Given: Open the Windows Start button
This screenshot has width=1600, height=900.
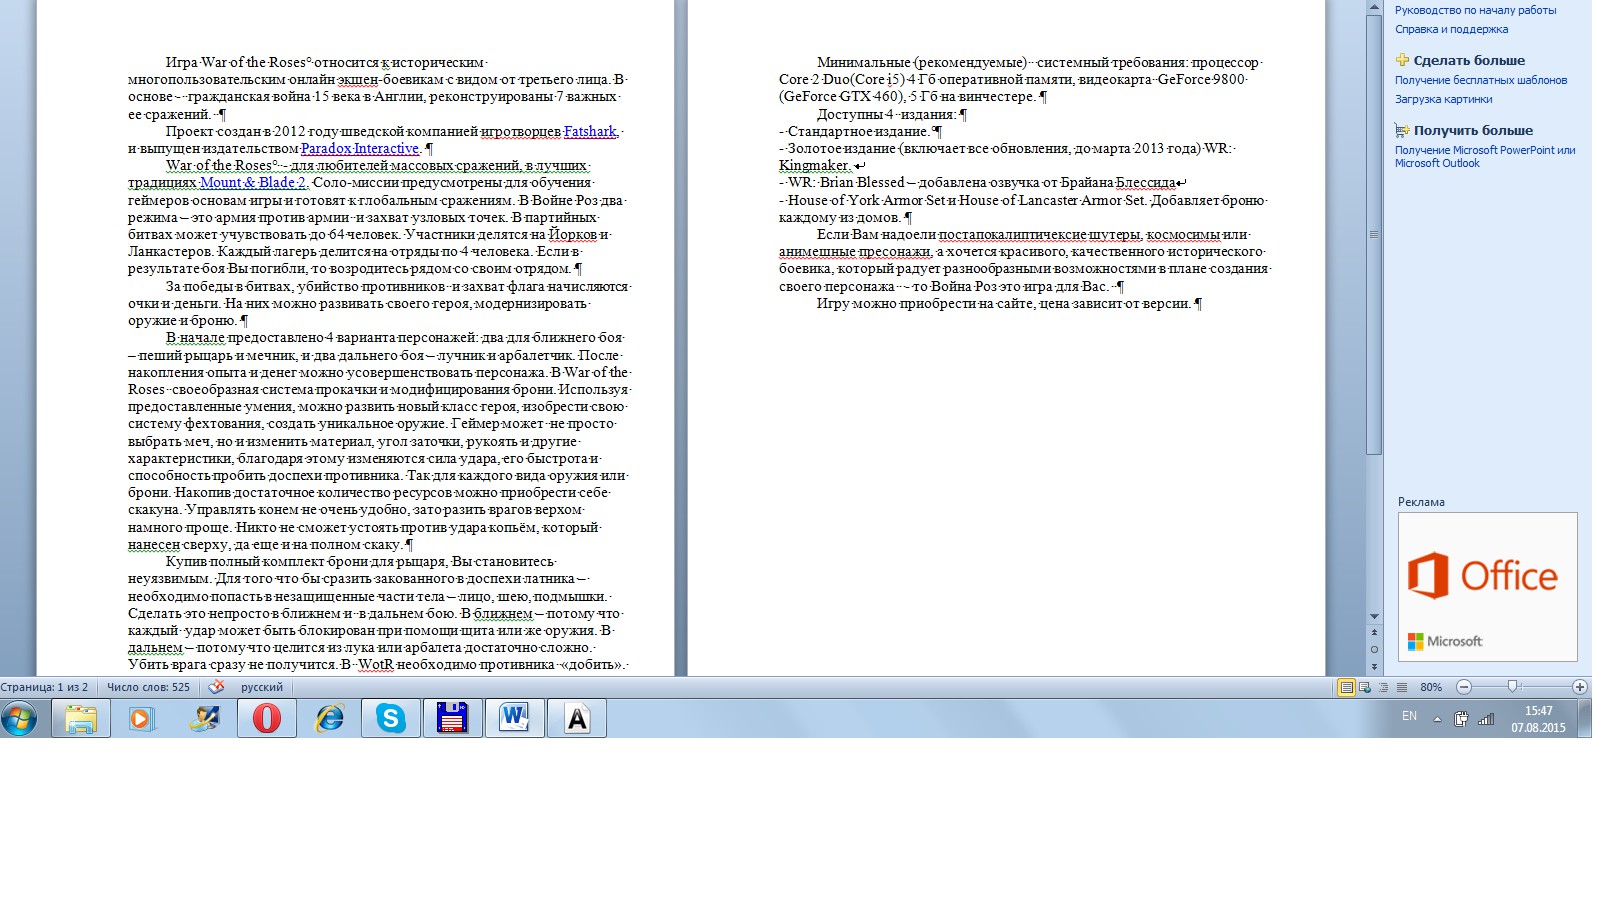Looking at the screenshot, I should click(19, 718).
